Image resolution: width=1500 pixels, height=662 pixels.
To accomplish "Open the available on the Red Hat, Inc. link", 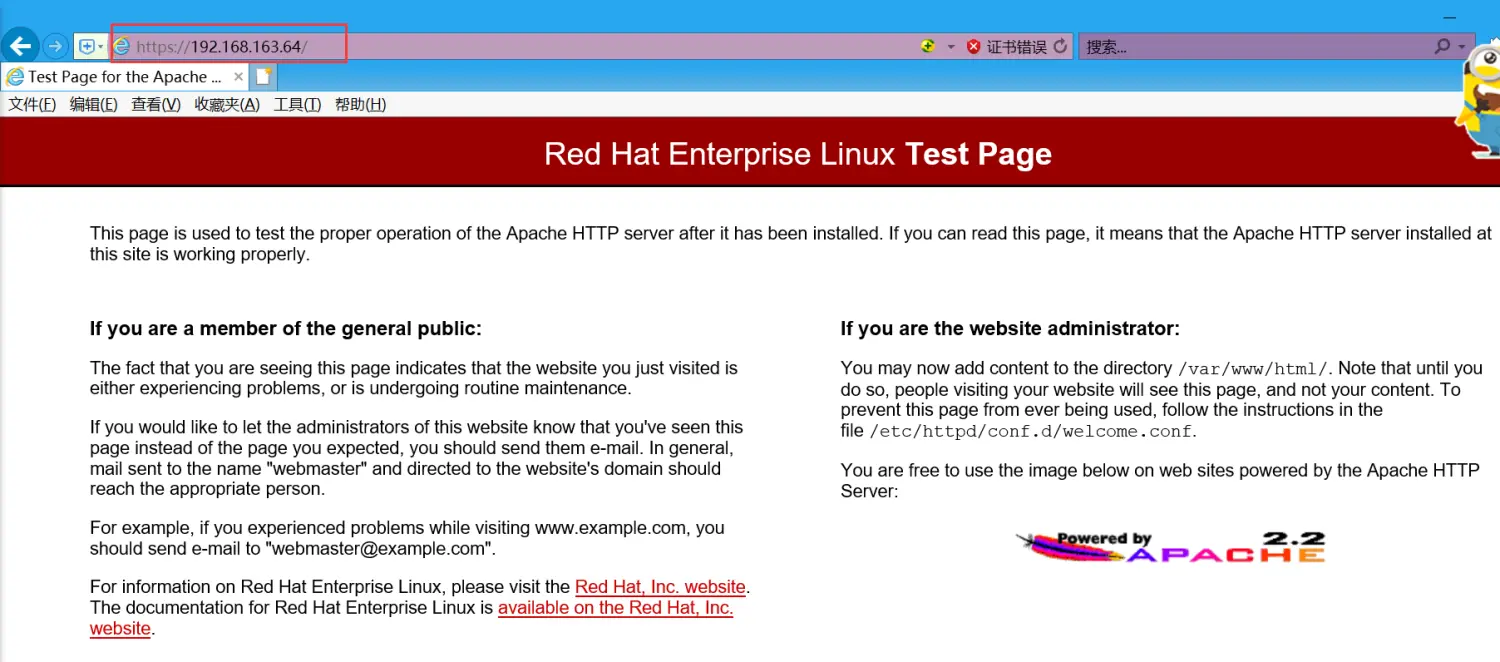I will (615, 608).
